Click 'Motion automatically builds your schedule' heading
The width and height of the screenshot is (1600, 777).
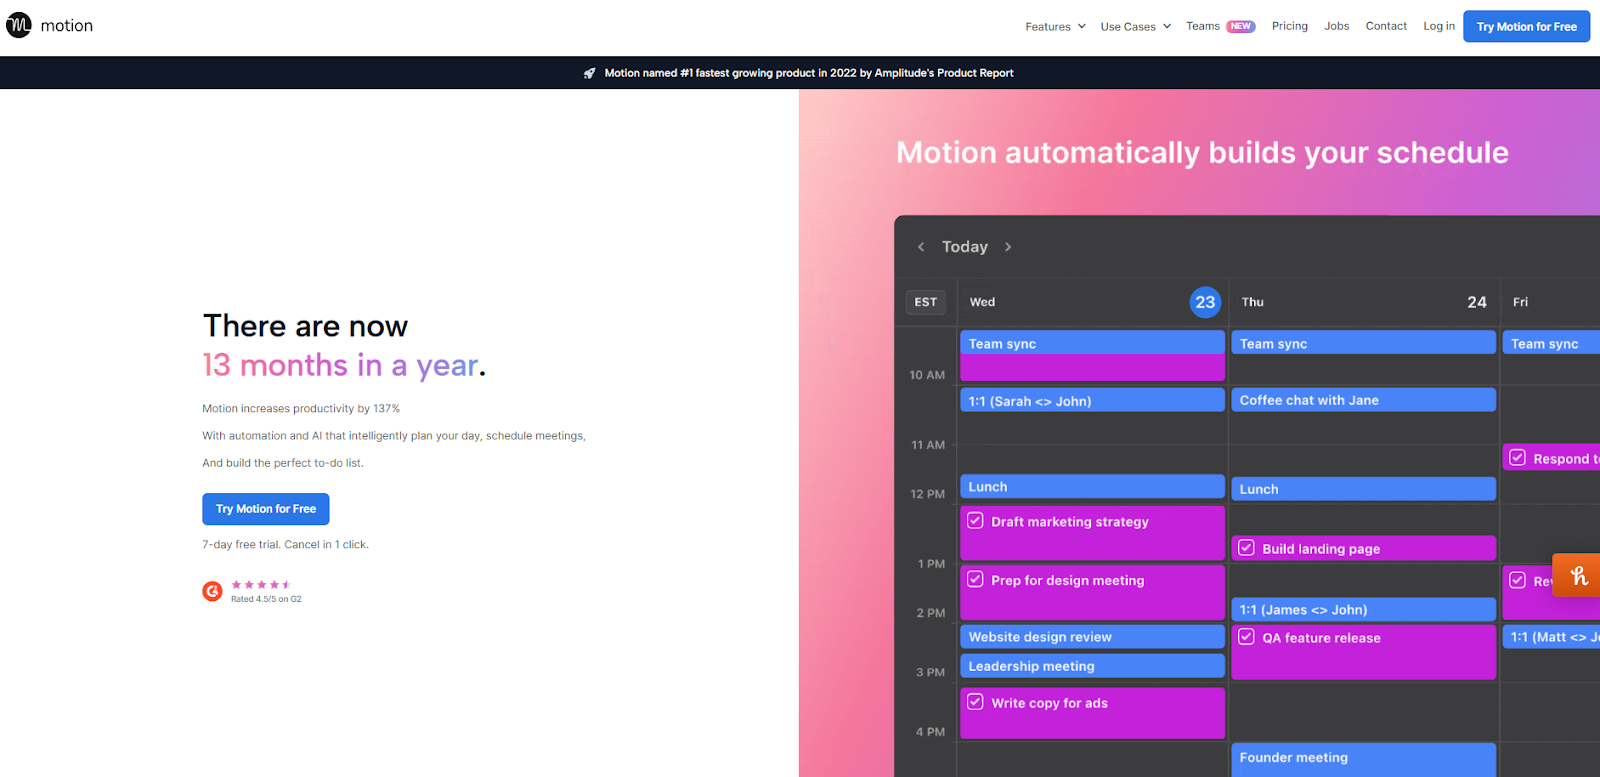(x=1202, y=152)
